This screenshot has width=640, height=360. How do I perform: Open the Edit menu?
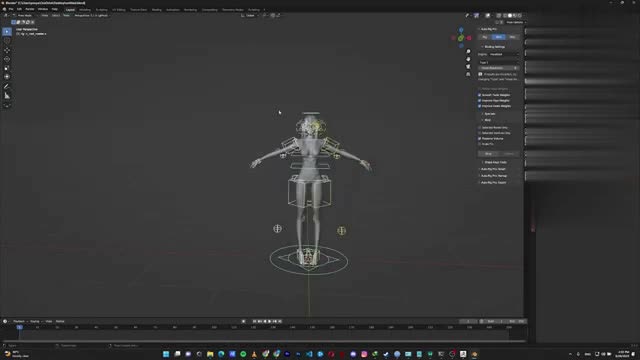click(x=19, y=9)
